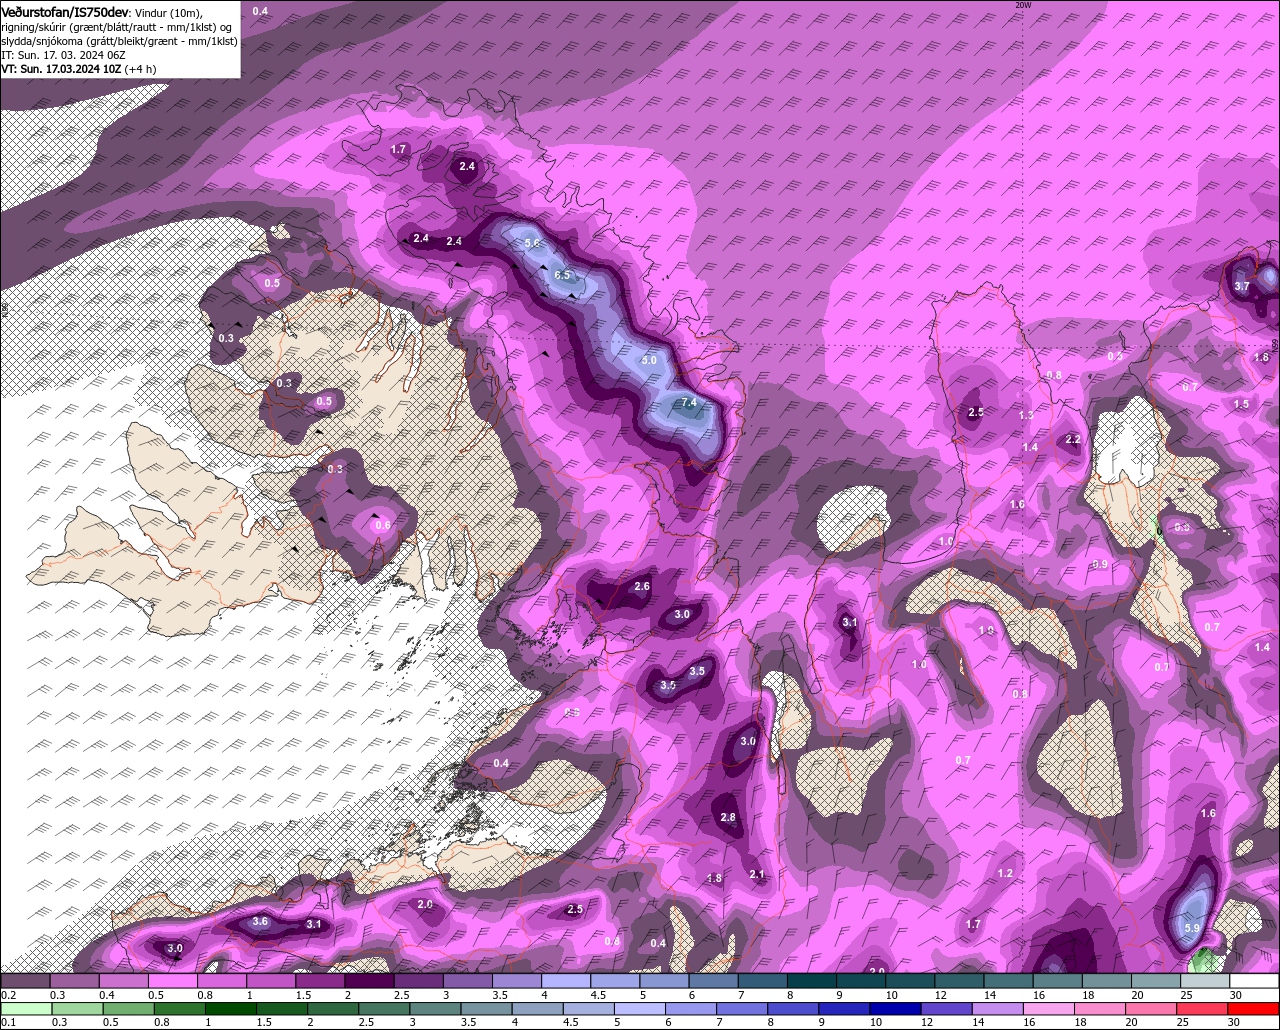Select the deep blue 10 swatch in the rain legend
The height and width of the screenshot is (1030, 1280).
coord(896,1008)
